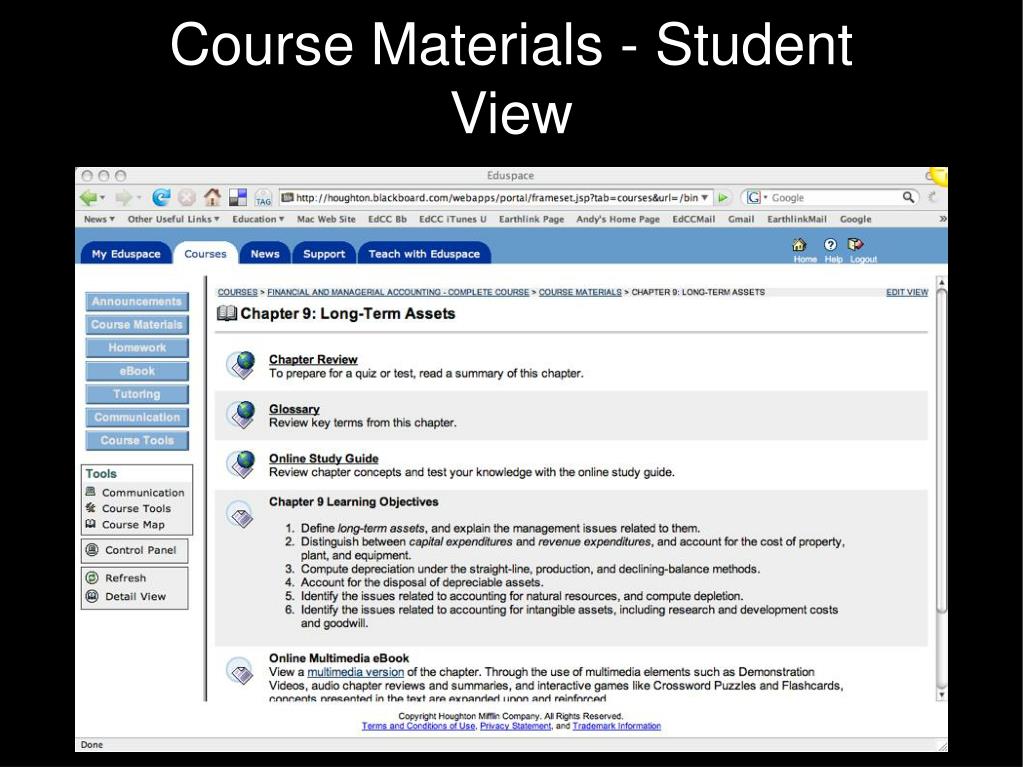1023x767 pixels.
Task: Open the News bookmarks dropdown
Action: pyautogui.click(x=99, y=219)
